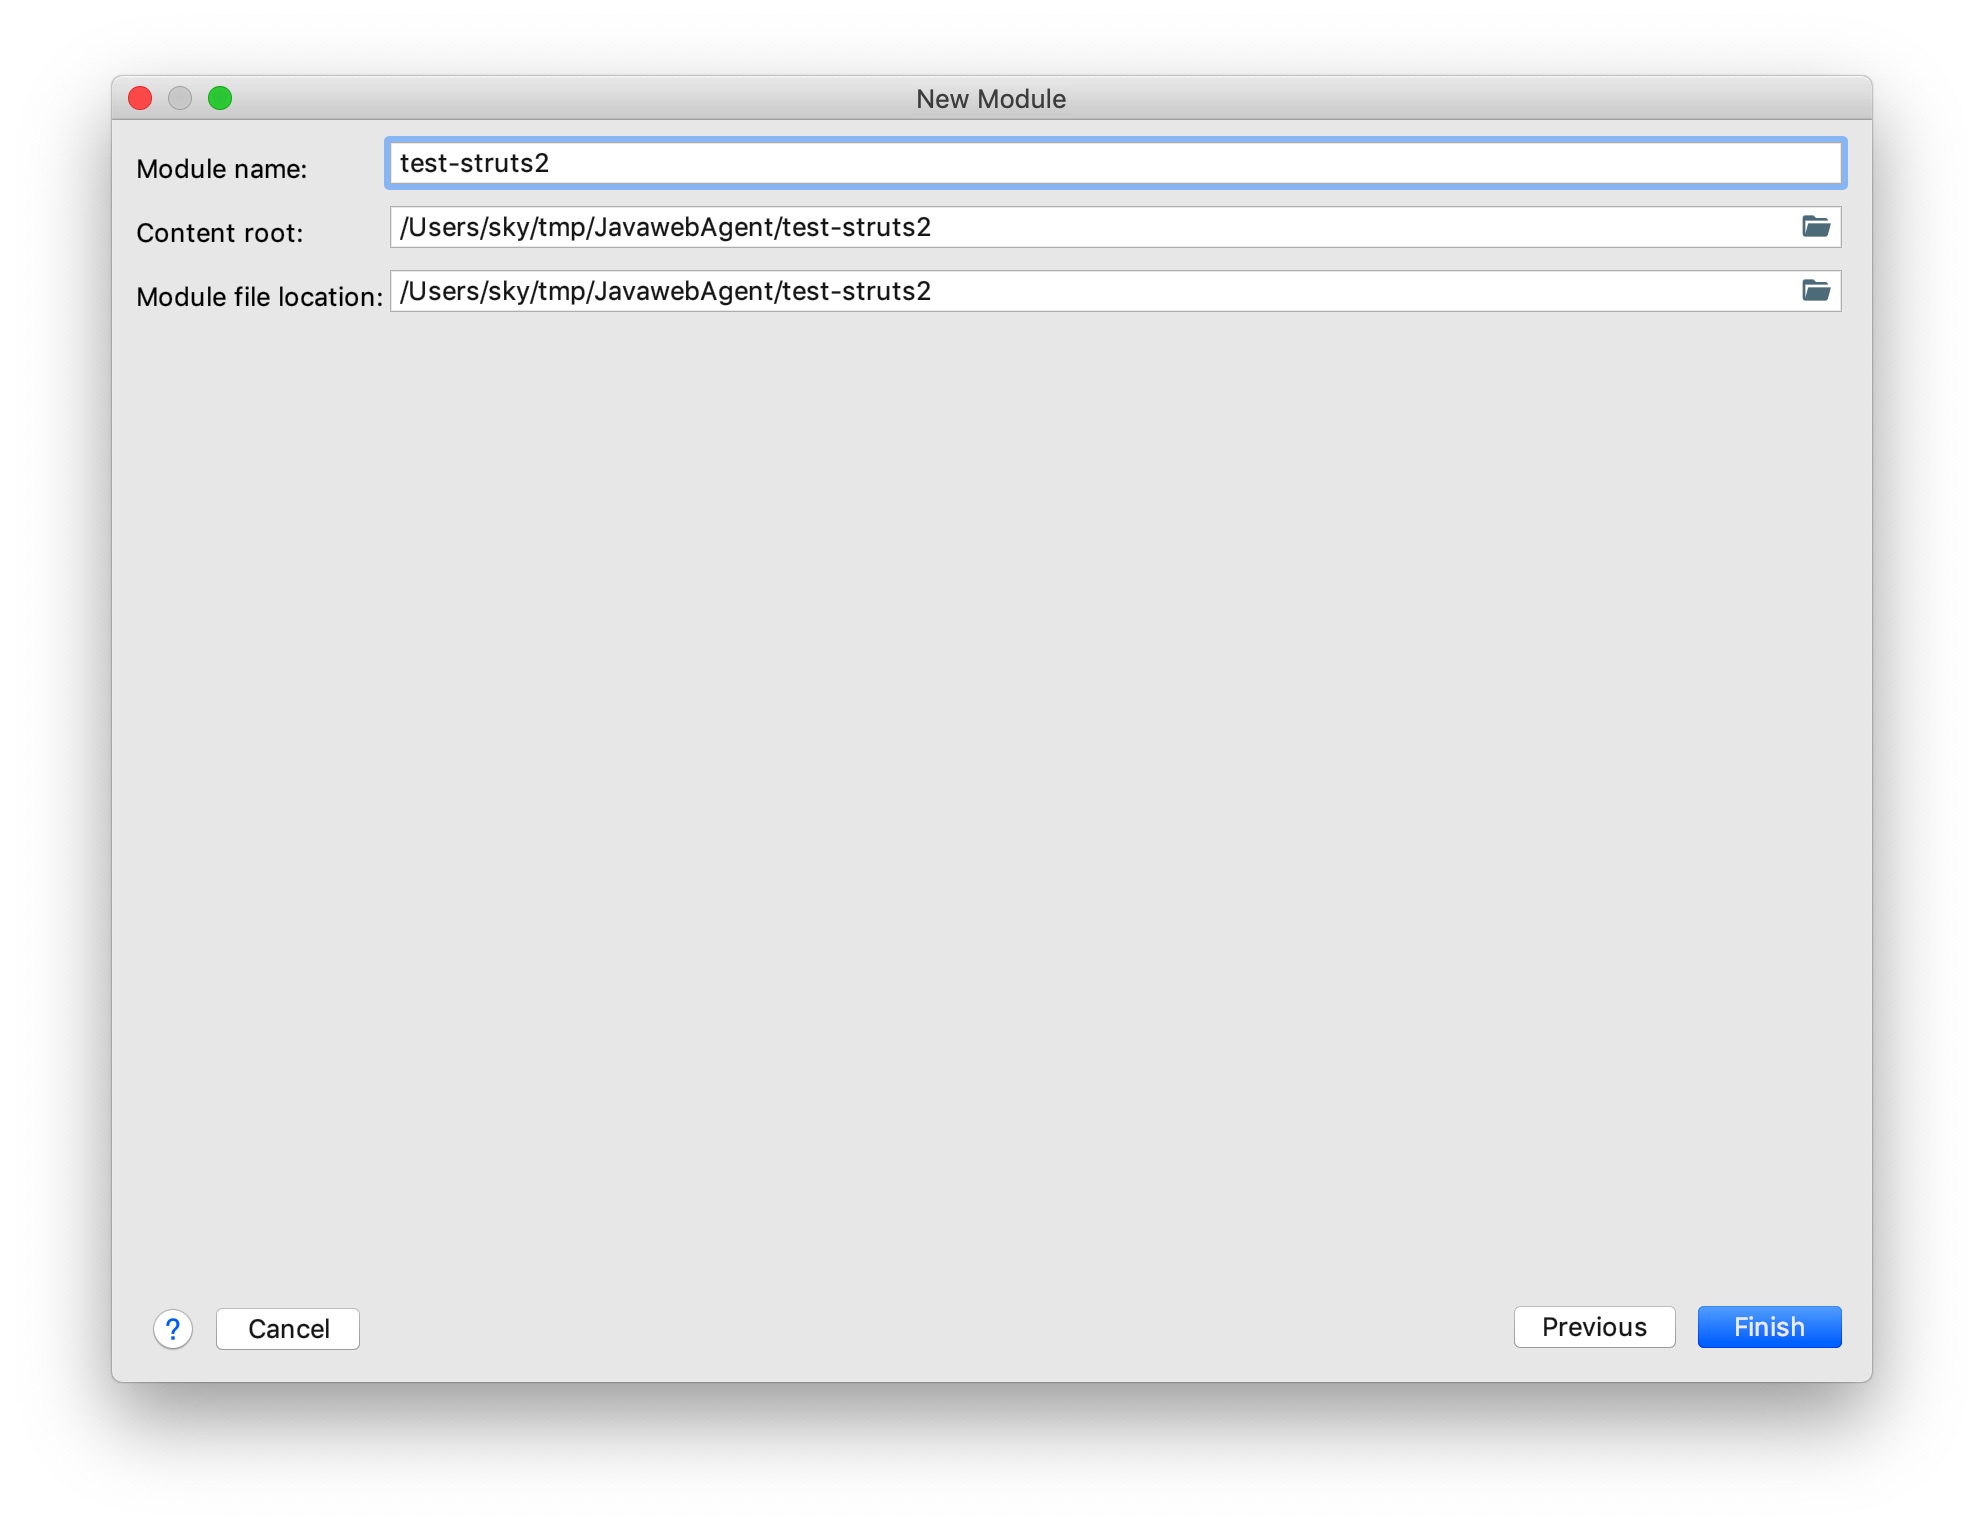Click into the Module file location field
Screen dimensions: 1984x1530
(x=1300, y=292)
